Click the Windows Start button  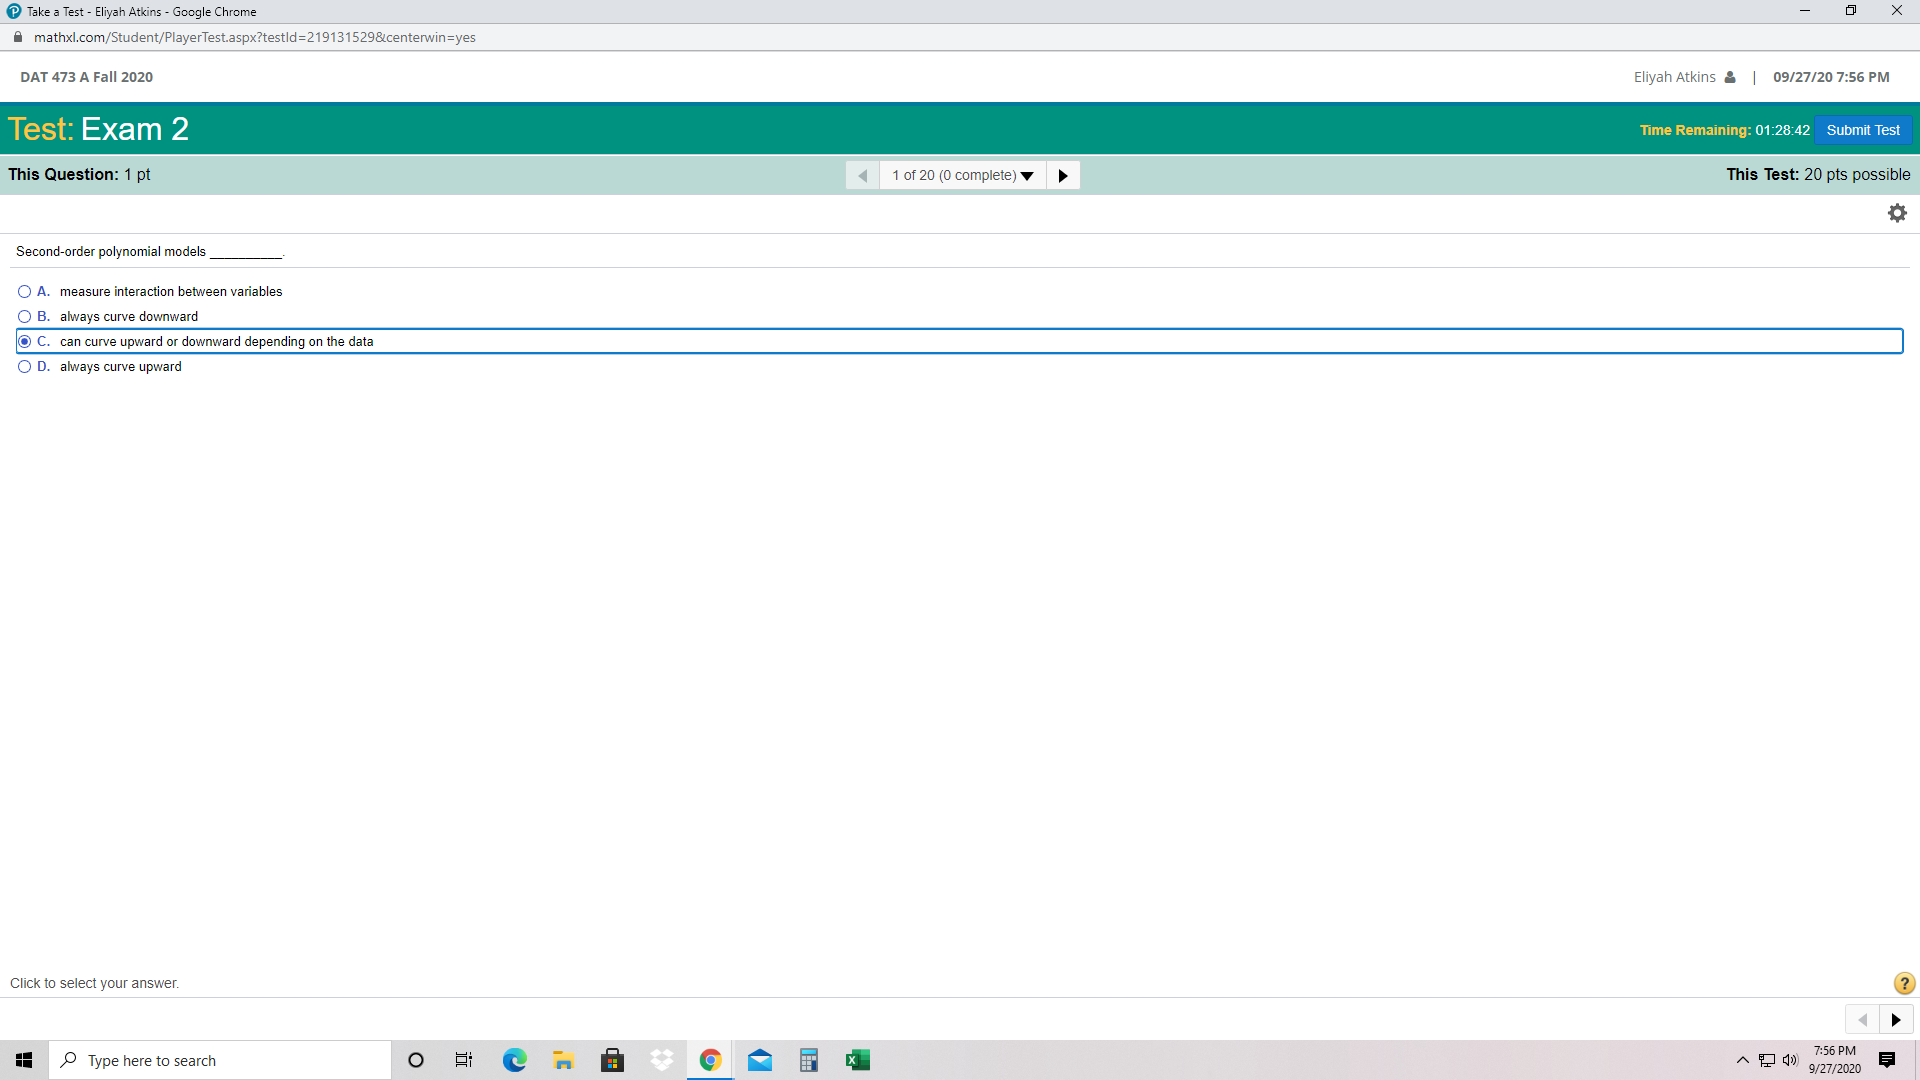24,1060
